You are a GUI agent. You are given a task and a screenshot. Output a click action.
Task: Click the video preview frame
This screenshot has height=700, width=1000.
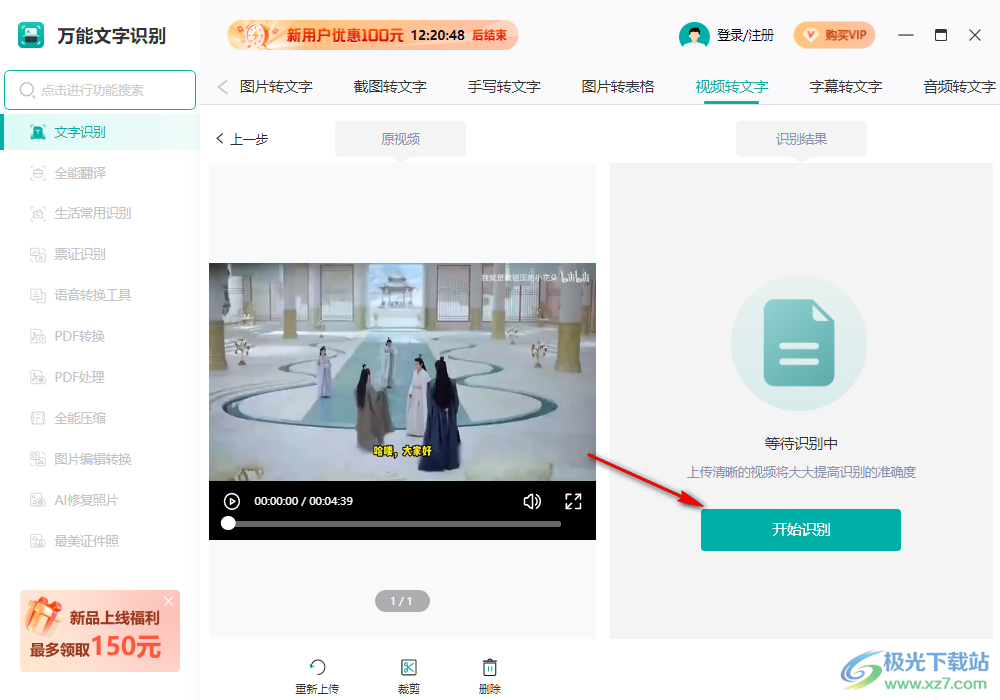(402, 372)
